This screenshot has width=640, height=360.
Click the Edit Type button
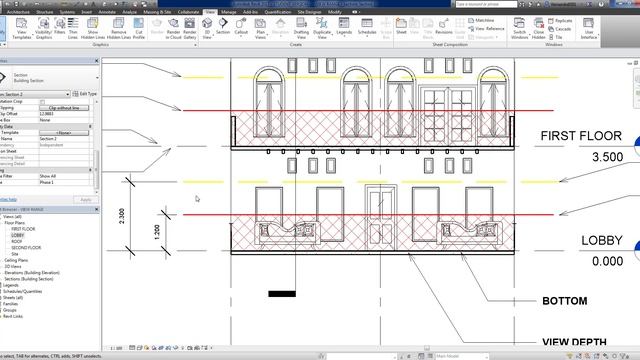point(85,94)
